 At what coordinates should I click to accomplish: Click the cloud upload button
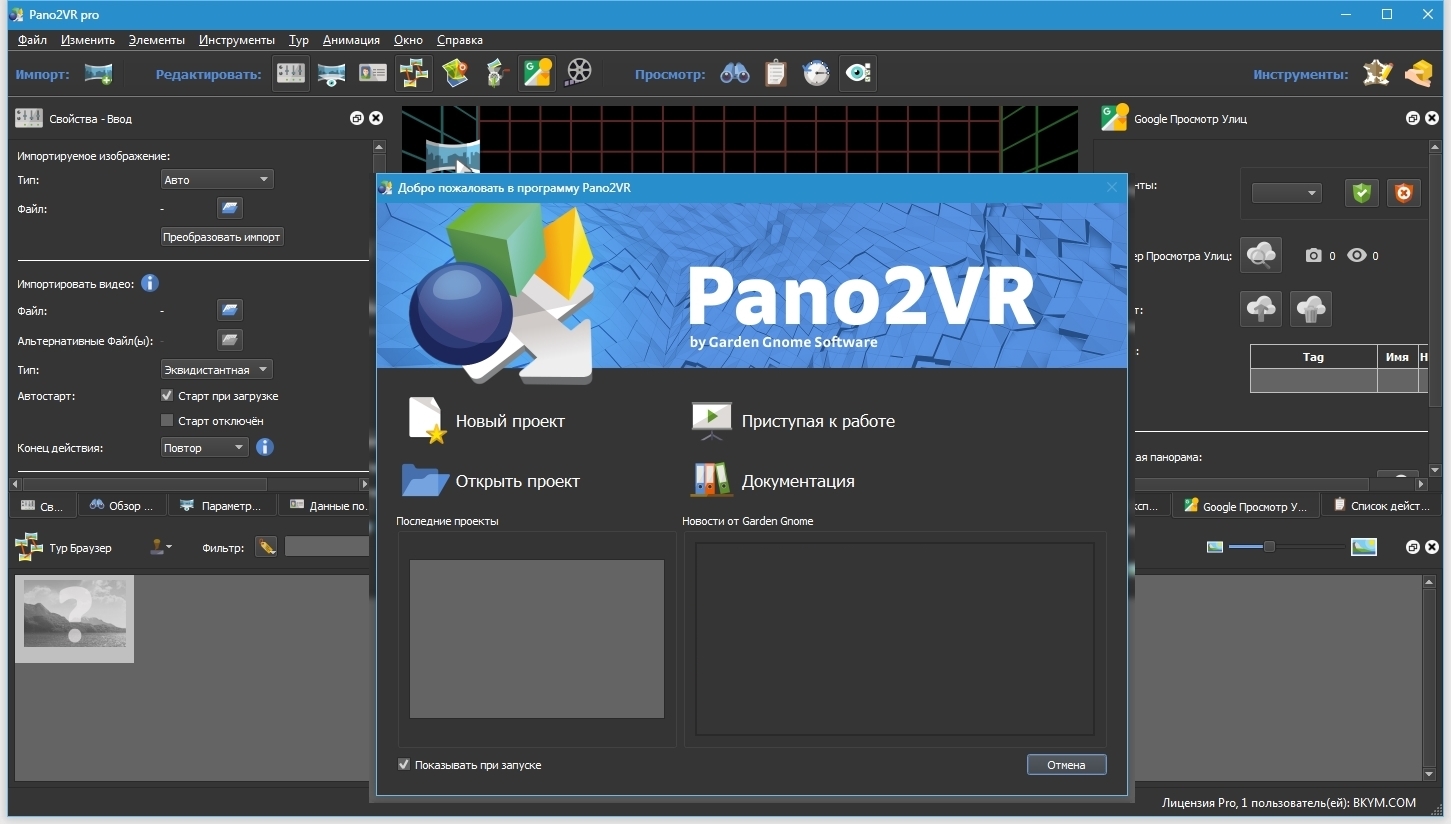pyautogui.click(x=1261, y=309)
